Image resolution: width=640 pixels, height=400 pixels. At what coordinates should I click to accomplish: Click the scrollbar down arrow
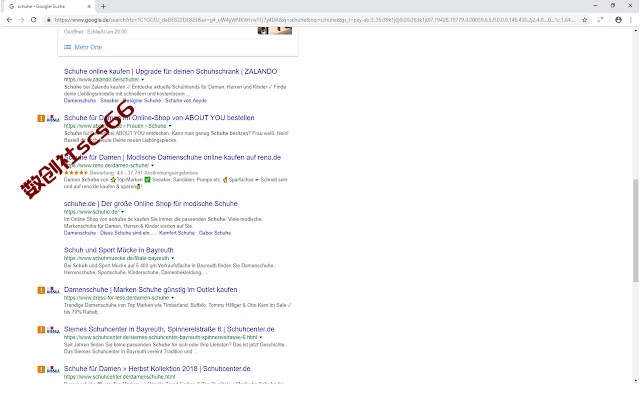(x=636, y=380)
